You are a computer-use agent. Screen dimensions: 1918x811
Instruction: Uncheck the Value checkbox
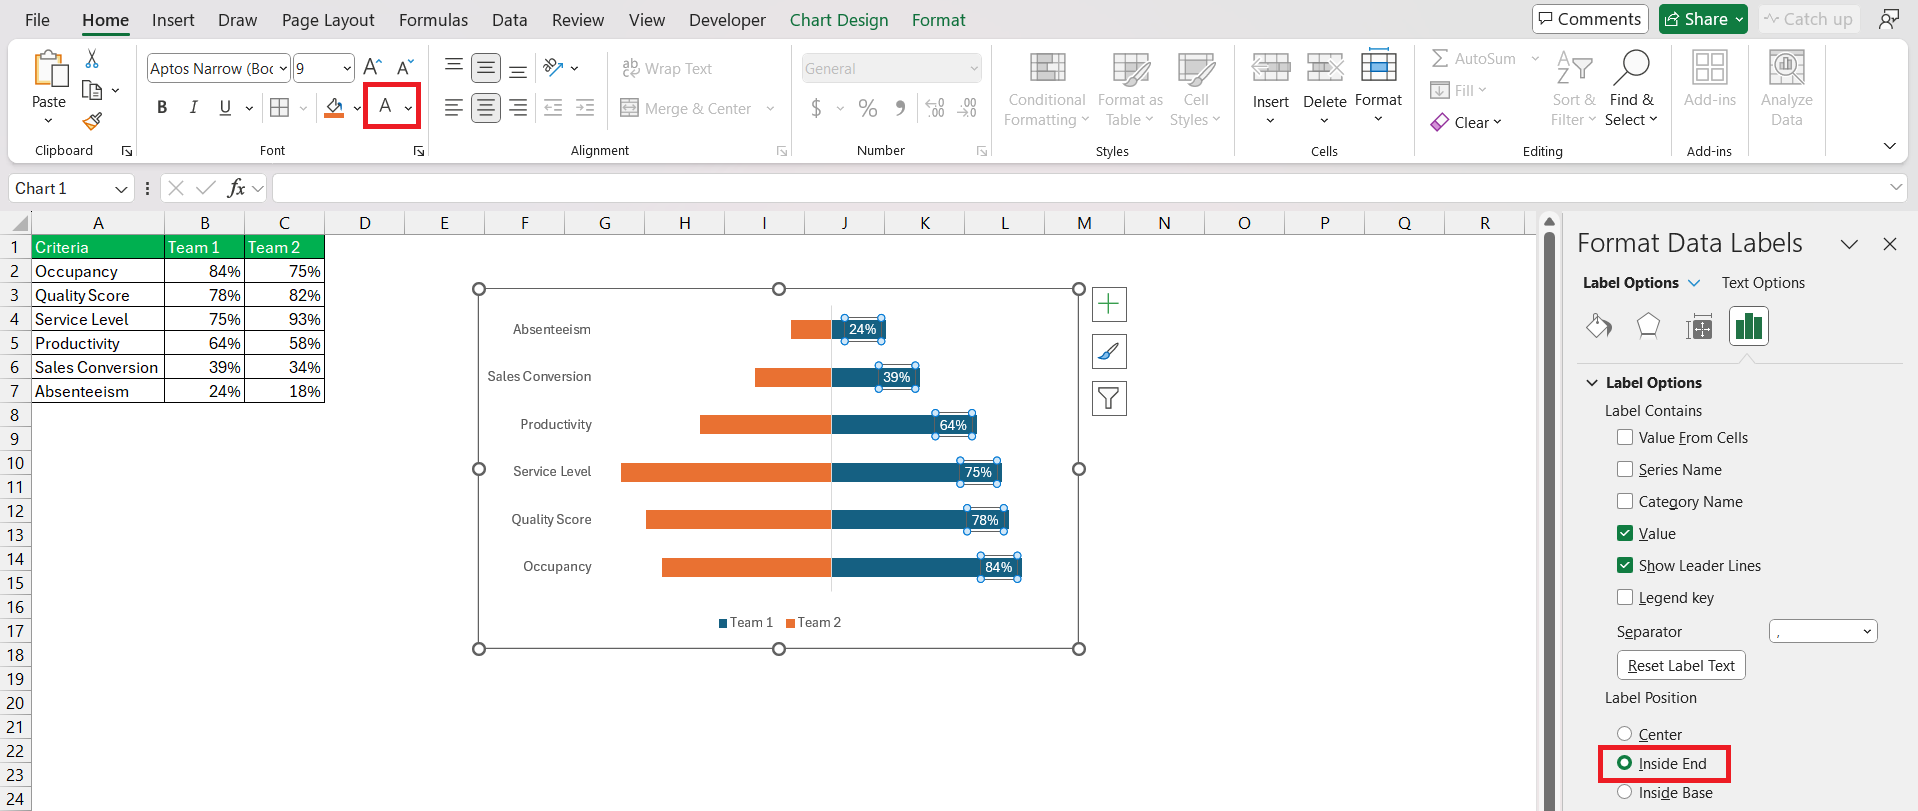click(1625, 533)
